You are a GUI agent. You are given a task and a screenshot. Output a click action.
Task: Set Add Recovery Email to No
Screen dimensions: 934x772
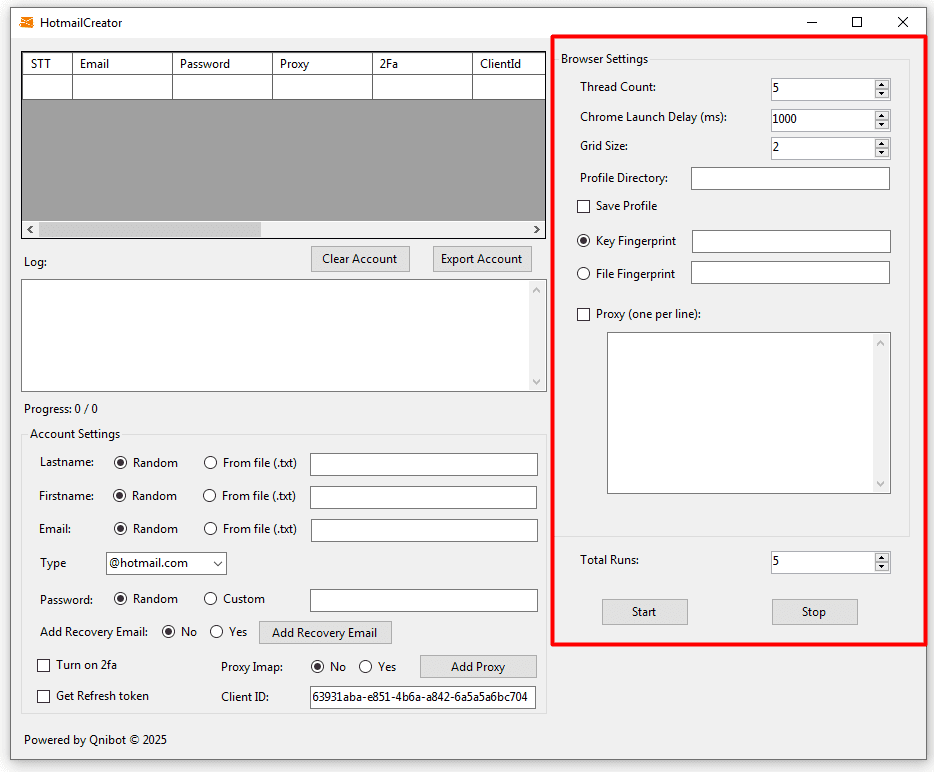click(169, 631)
